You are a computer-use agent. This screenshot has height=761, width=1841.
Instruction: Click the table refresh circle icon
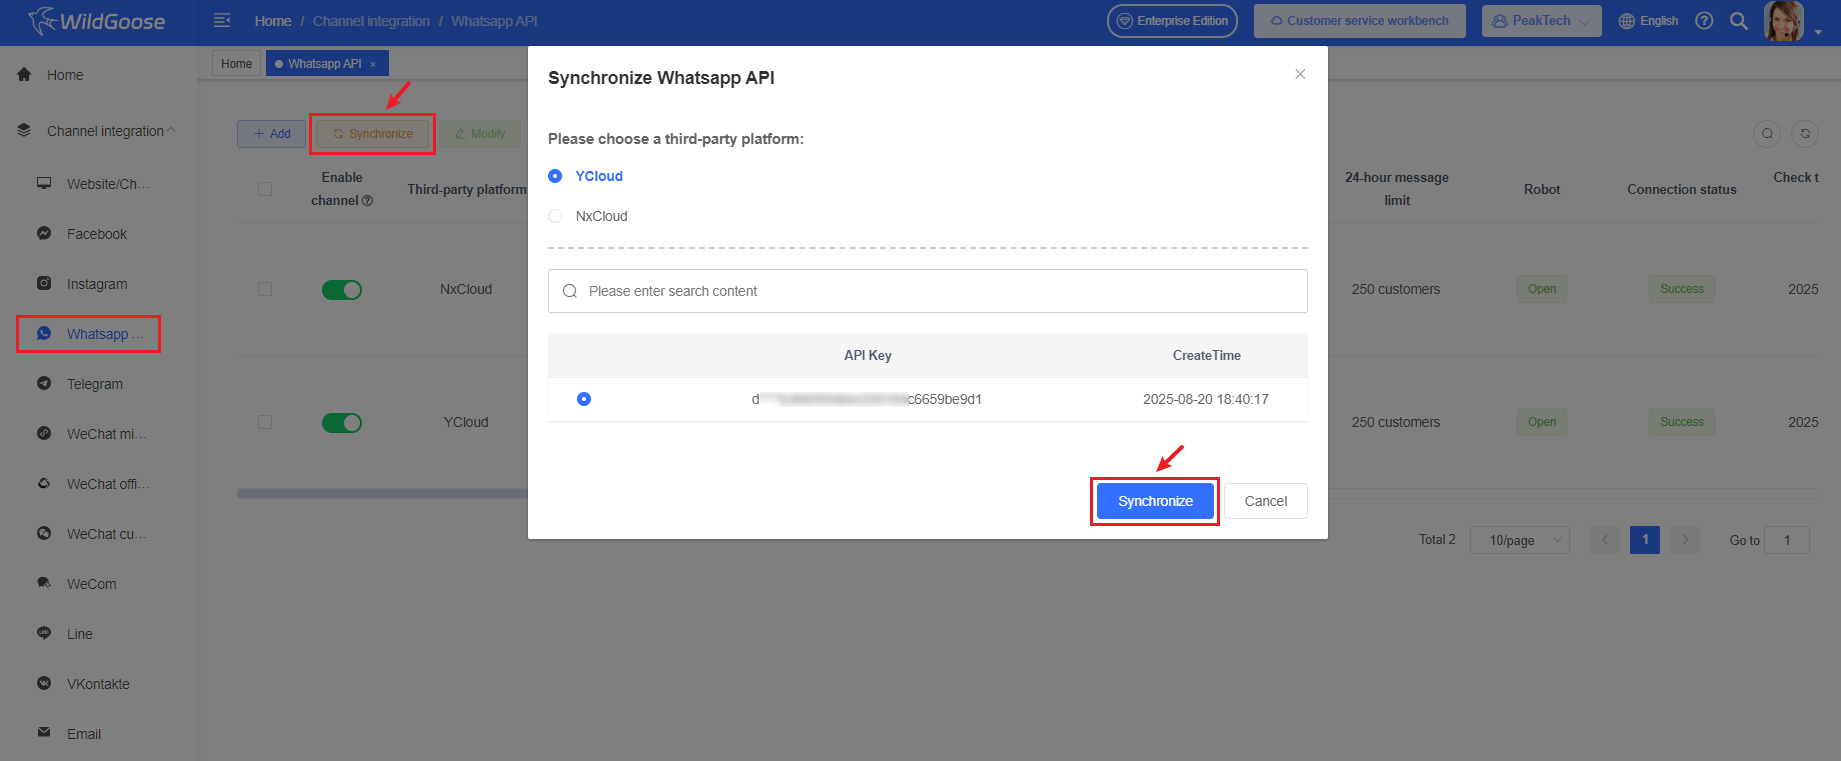tap(1805, 133)
